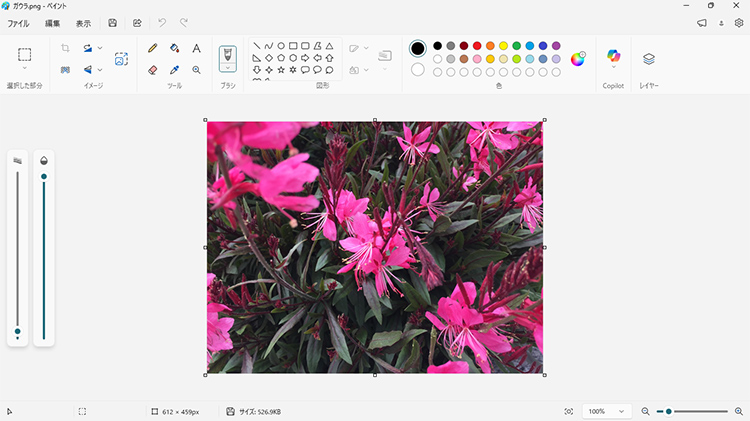Viewport: 750px width, 421px height.
Task: Activate the Color picker eyedropper tool
Action: [x=174, y=70]
